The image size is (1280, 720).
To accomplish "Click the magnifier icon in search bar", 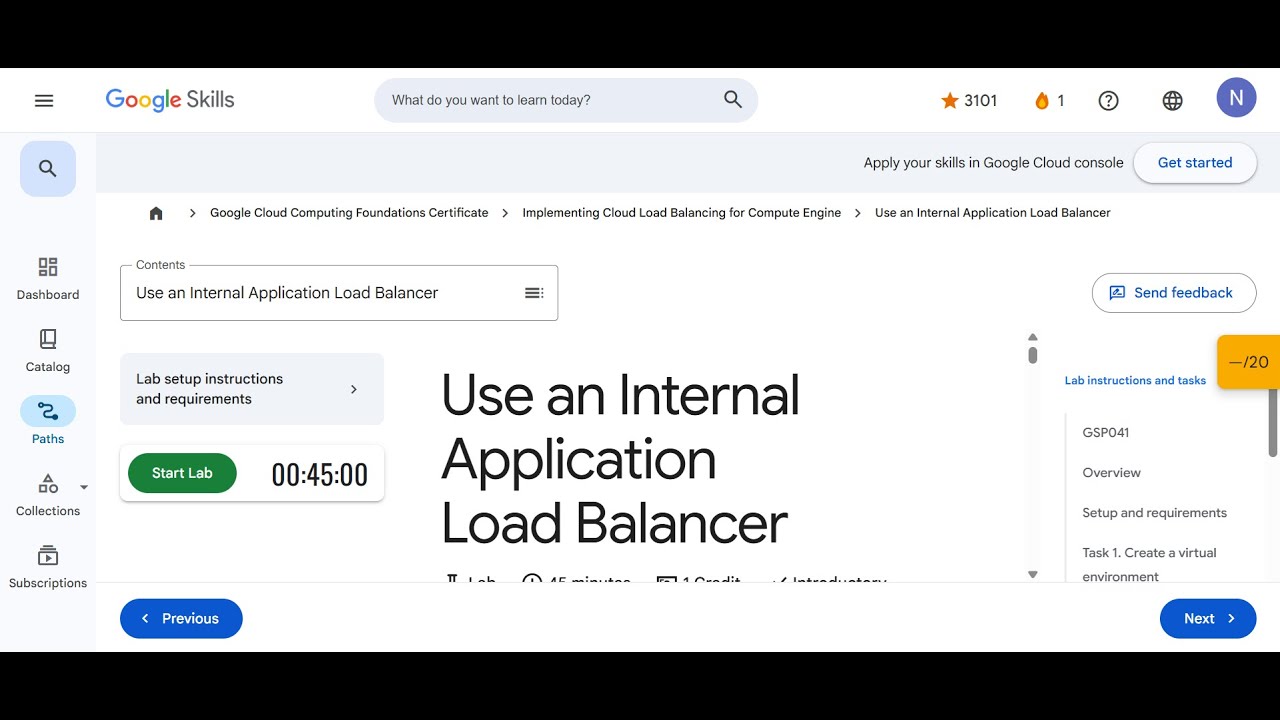I will tap(733, 100).
